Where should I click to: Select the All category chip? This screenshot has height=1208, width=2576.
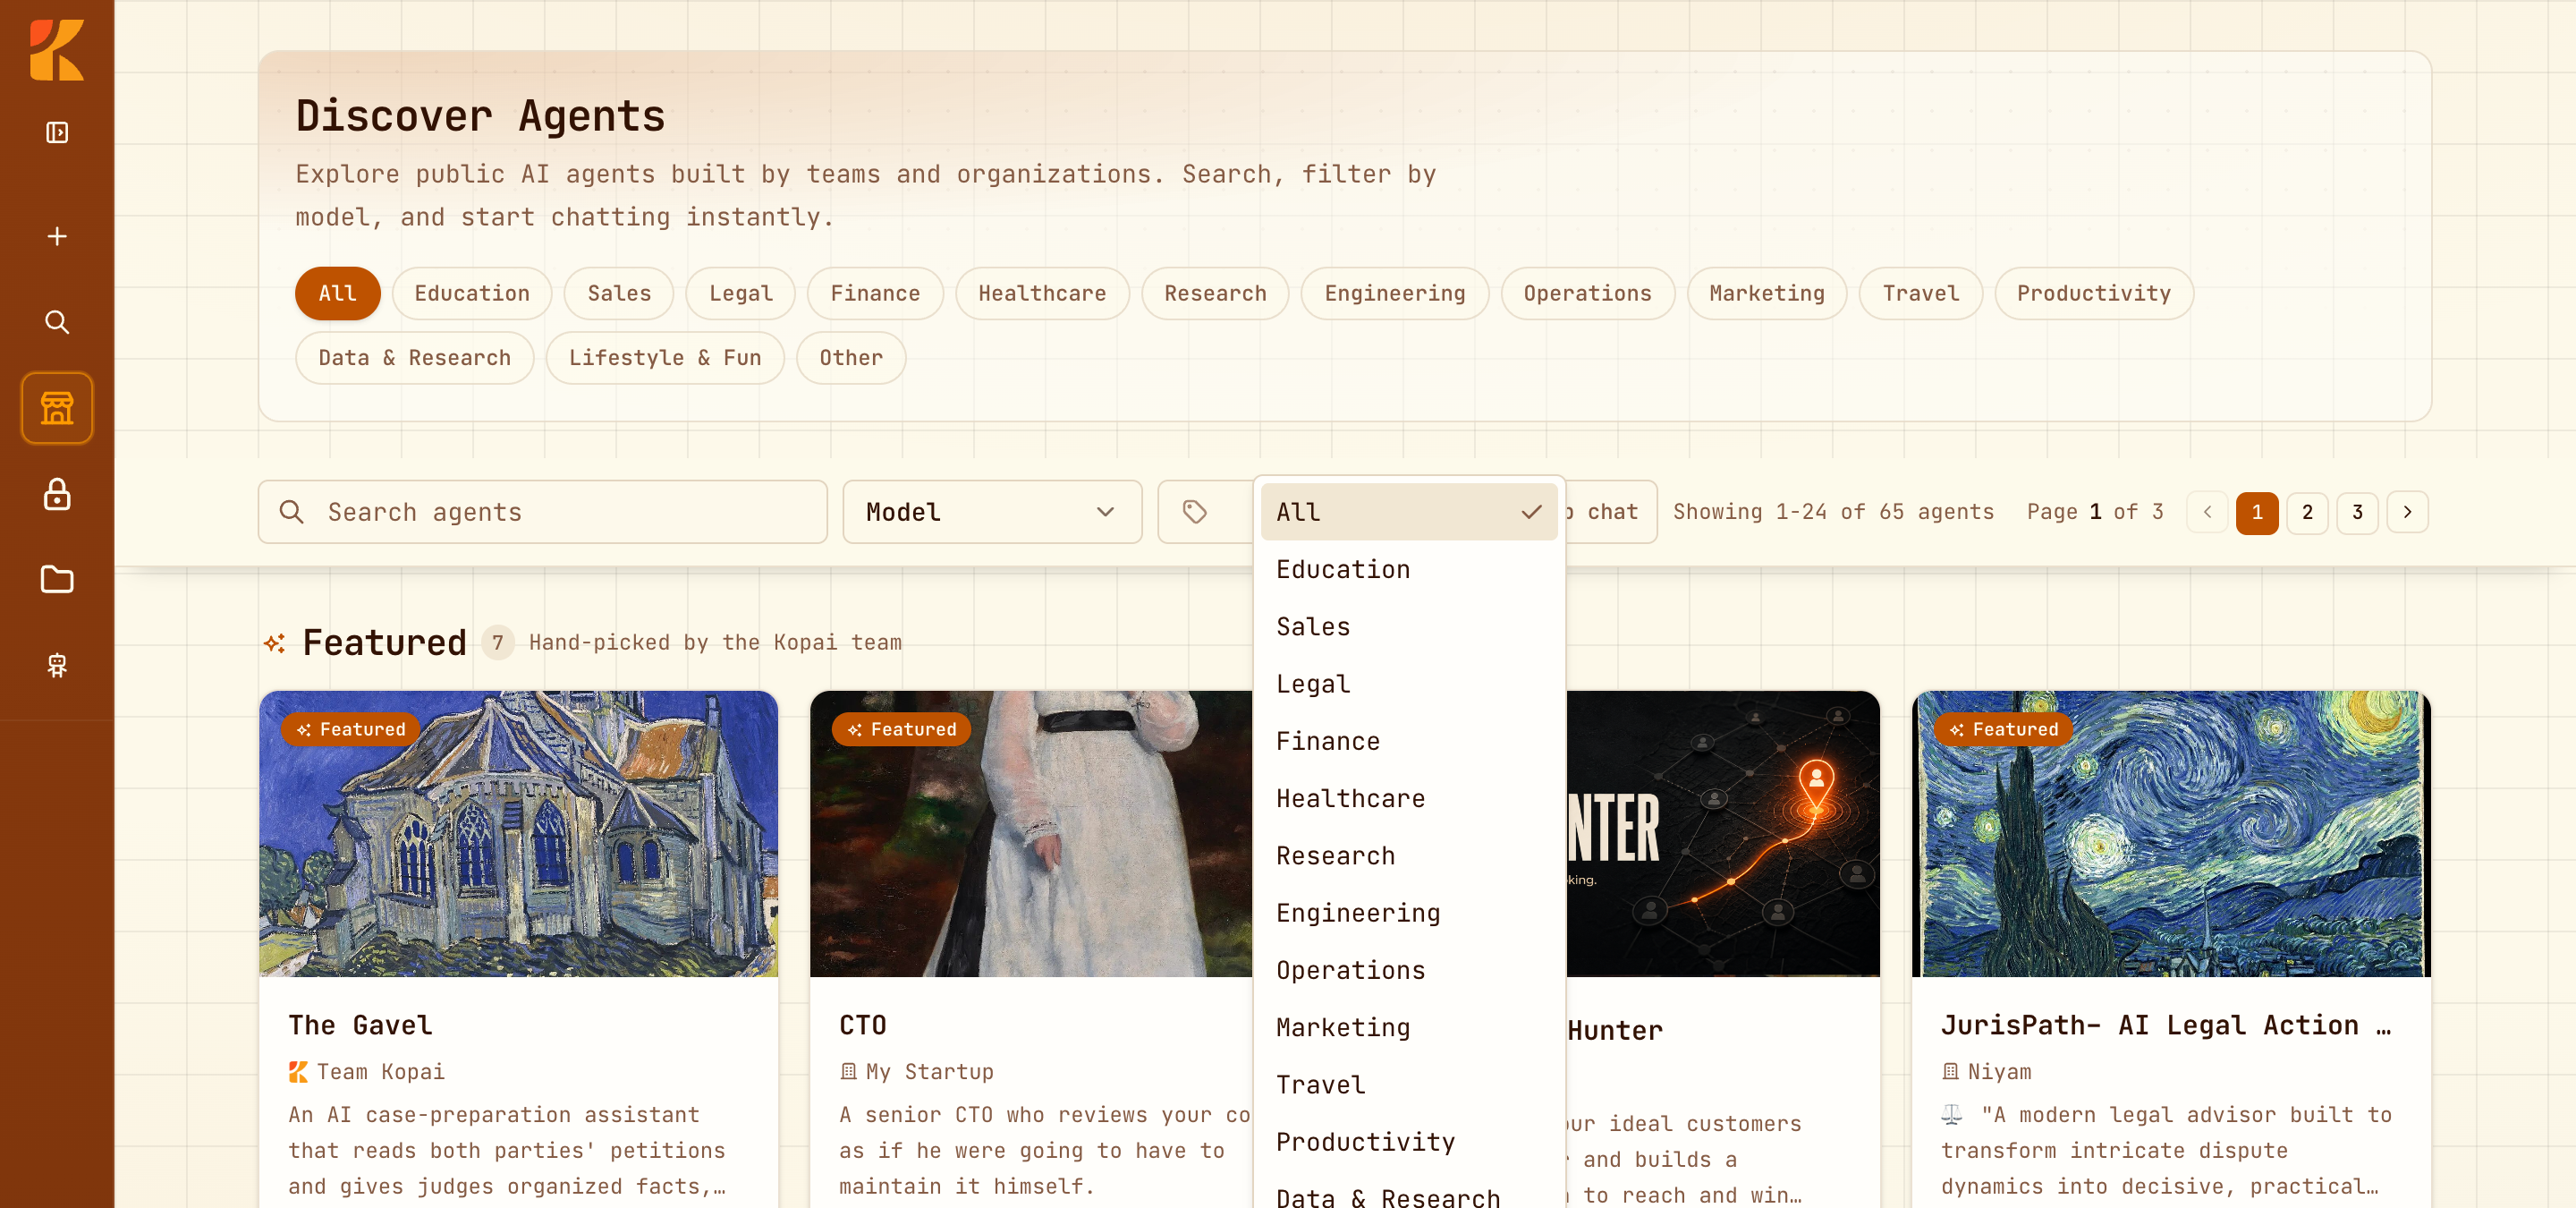[337, 293]
